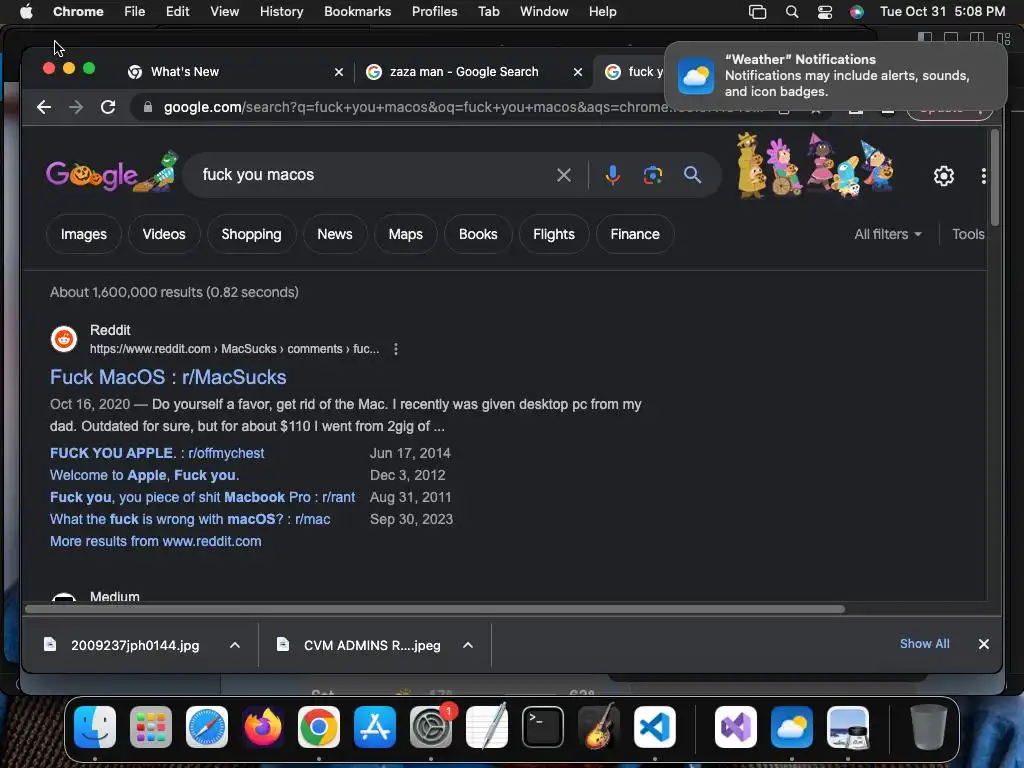This screenshot has width=1024, height=768.
Task: Click the Chrome icon in the dock
Action: 319,727
